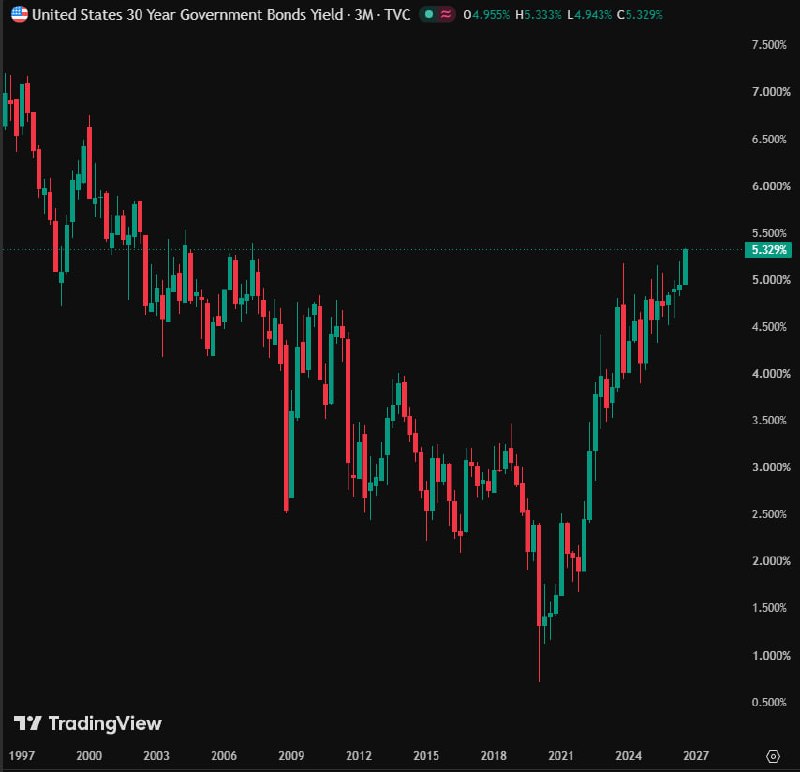The width and height of the screenshot is (800, 772).
Task: Click the pink data delay indicator icon
Action: 446,14
